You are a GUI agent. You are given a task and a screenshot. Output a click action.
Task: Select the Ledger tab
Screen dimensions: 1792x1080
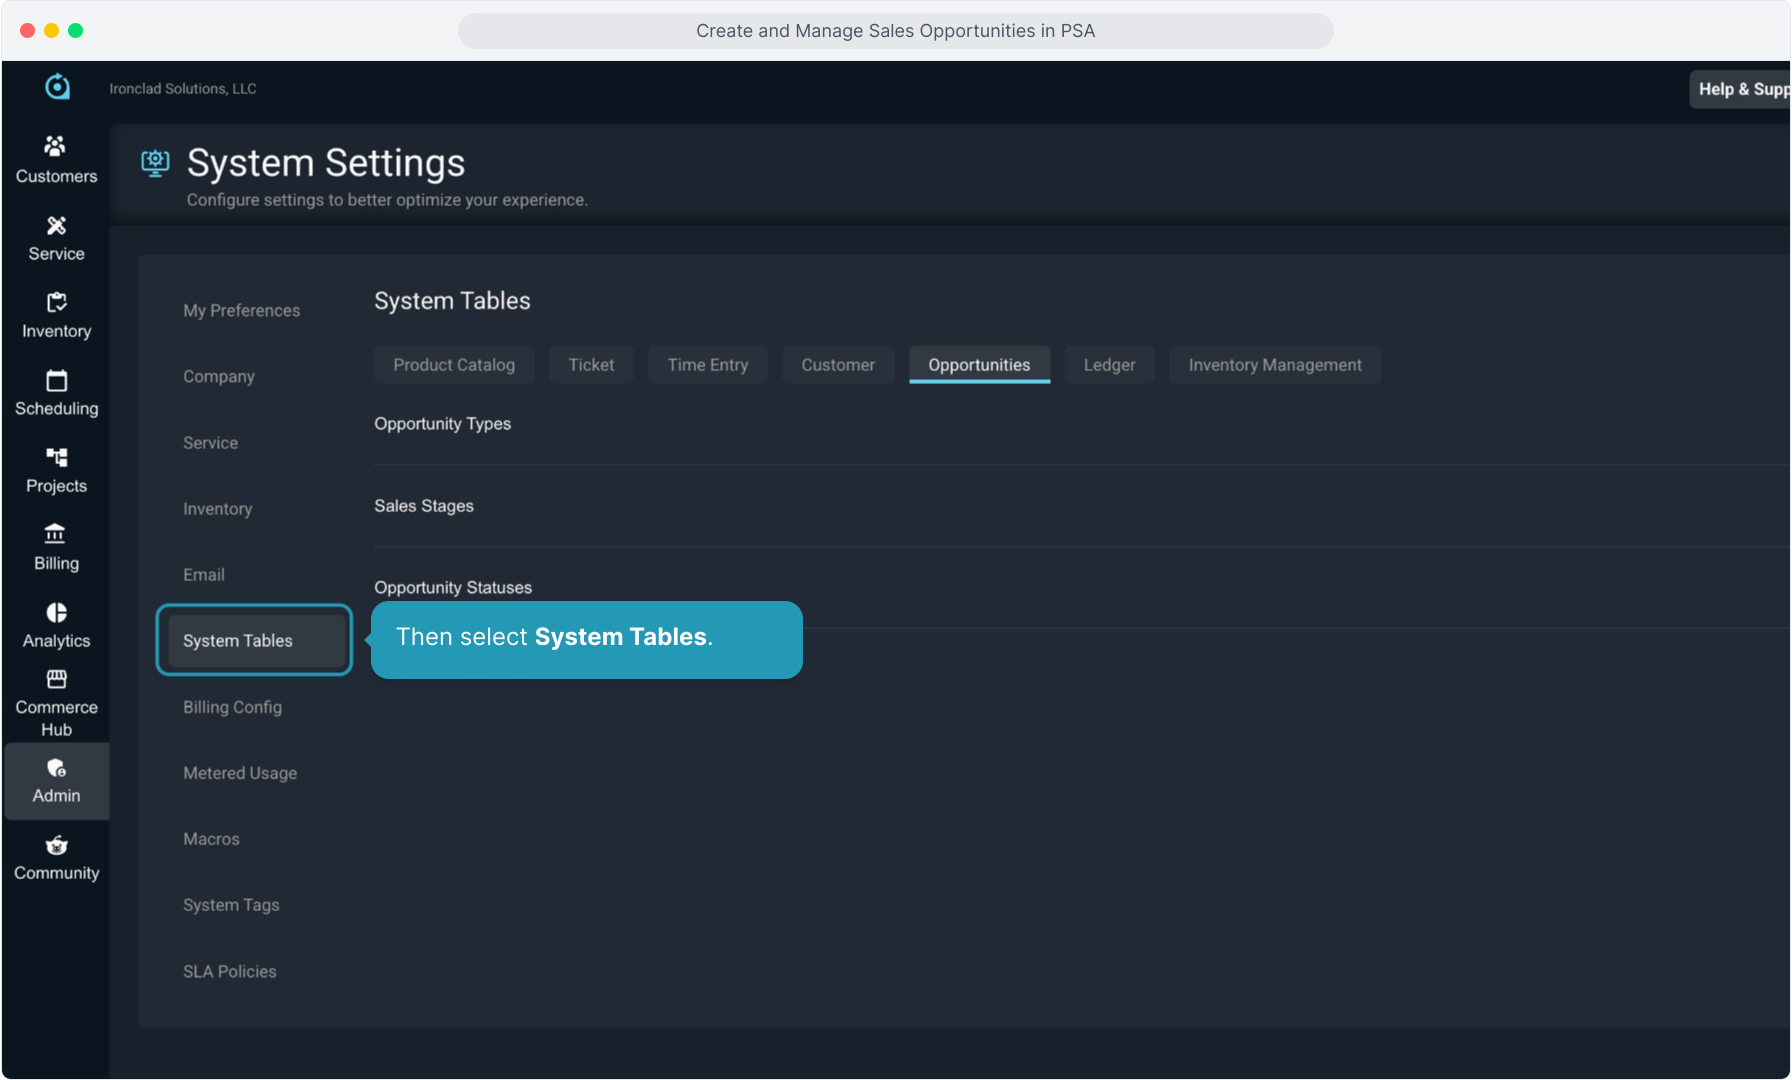pos(1109,365)
